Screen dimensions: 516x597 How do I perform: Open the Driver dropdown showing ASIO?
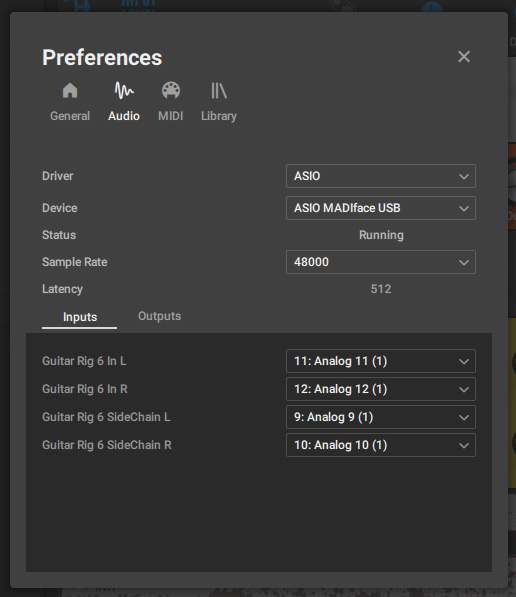coord(381,176)
